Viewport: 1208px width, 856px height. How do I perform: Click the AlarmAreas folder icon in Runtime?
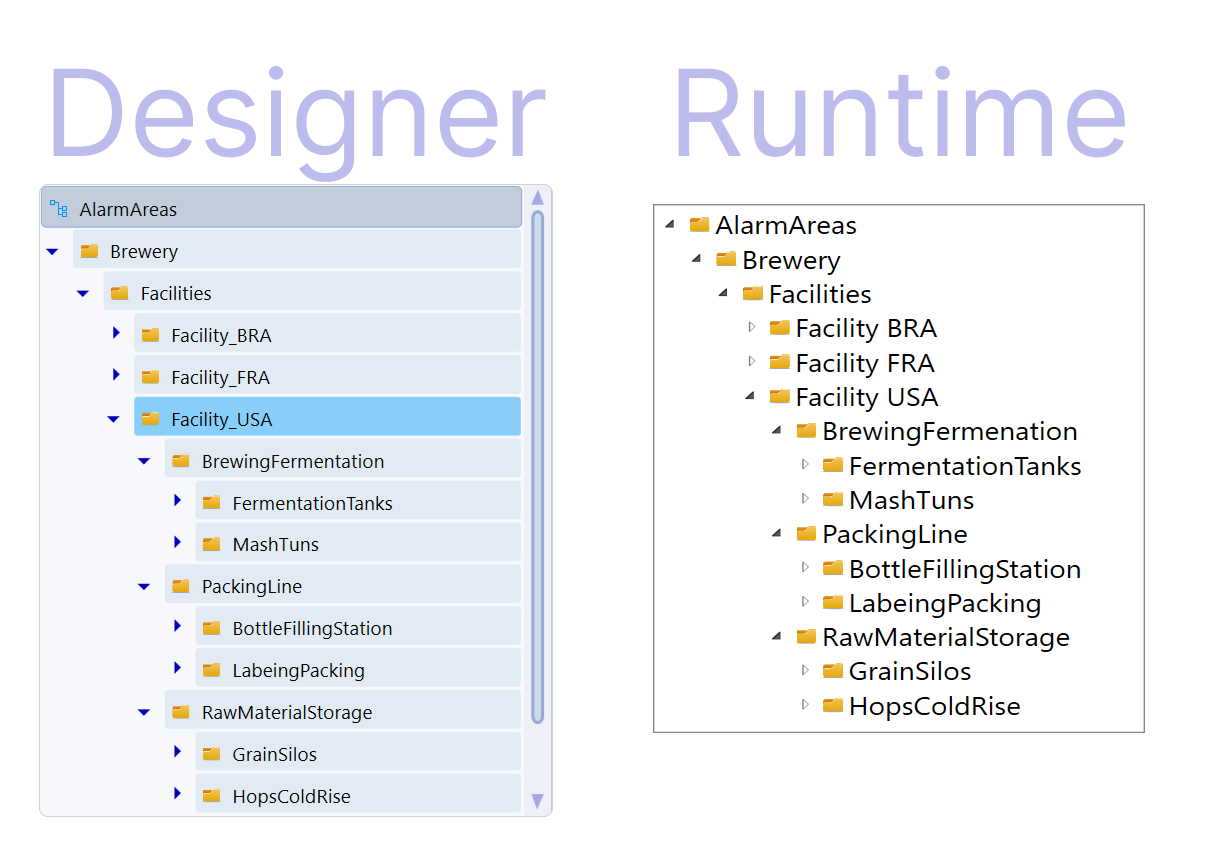point(699,225)
